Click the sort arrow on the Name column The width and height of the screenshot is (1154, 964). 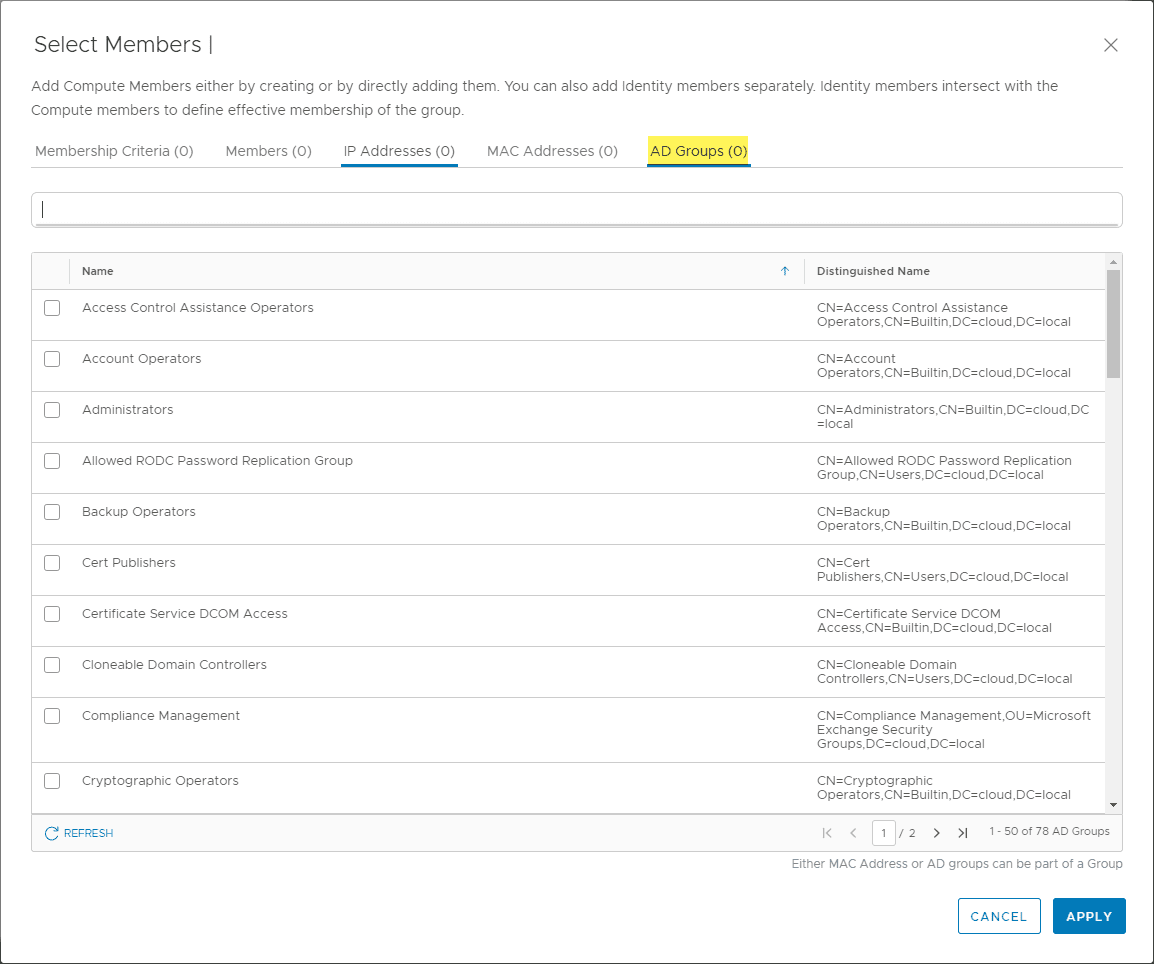[785, 270]
